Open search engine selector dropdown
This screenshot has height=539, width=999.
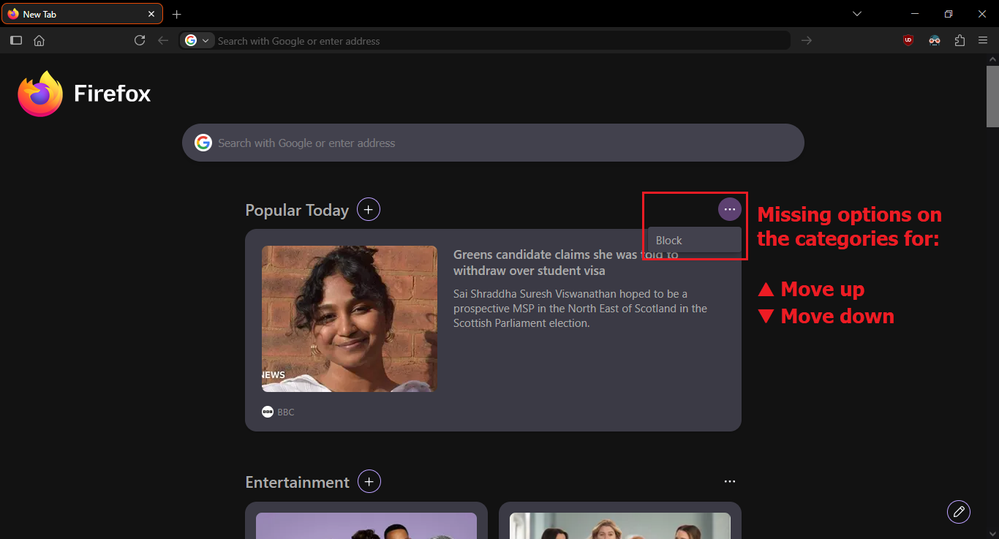(x=197, y=41)
